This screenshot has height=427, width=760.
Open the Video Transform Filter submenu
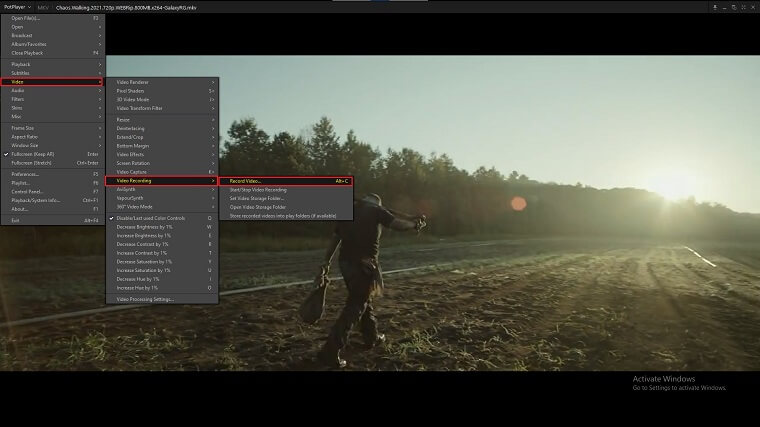[162, 108]
